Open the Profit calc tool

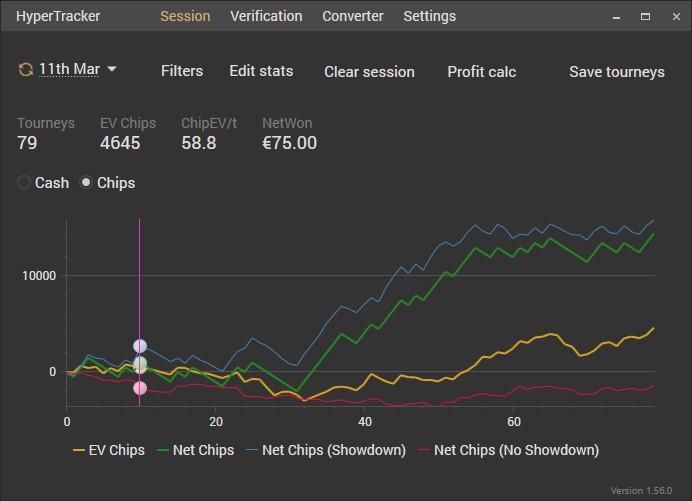481,72
